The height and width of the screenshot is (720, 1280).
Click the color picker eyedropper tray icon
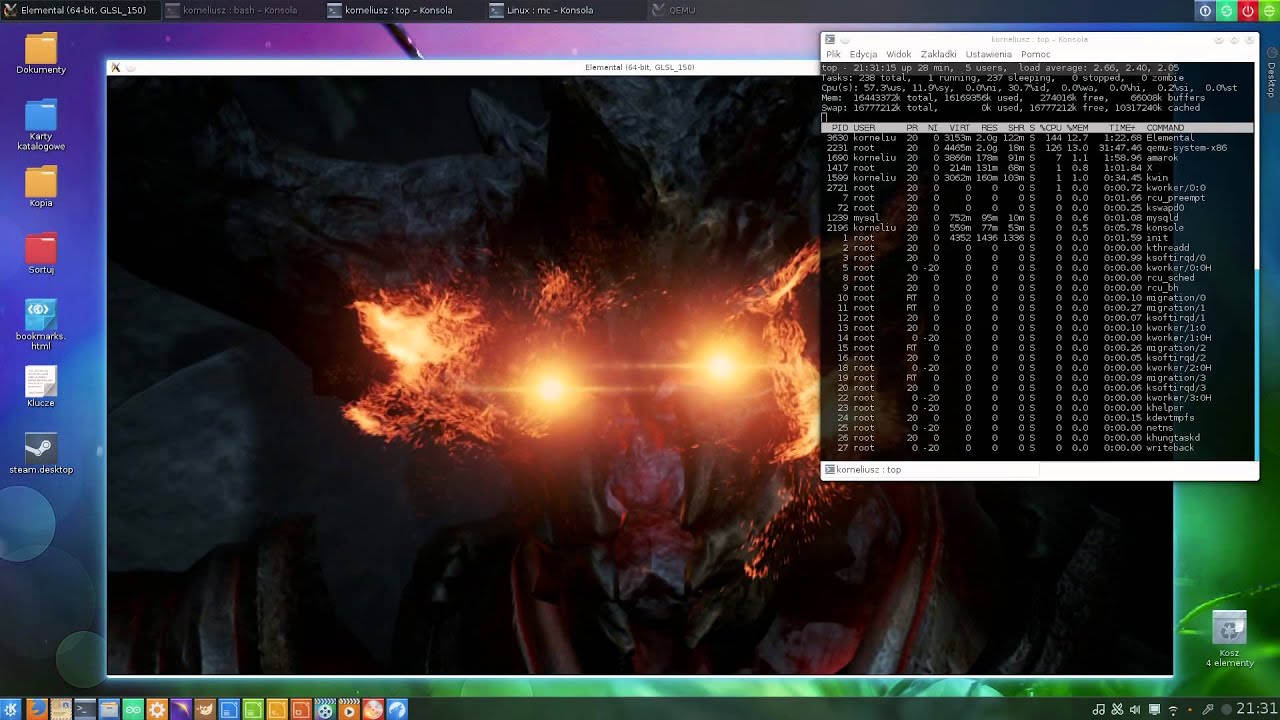pos(1208,710)
